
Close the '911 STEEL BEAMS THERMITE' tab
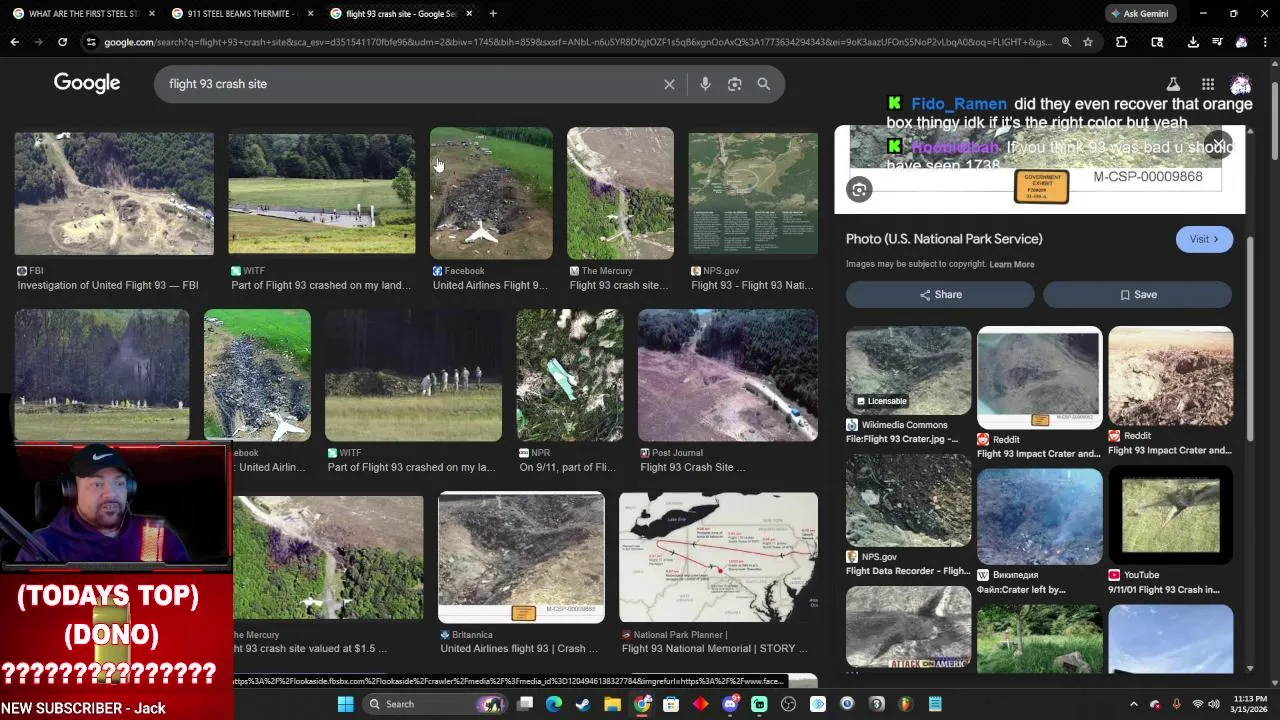[310, 14]
